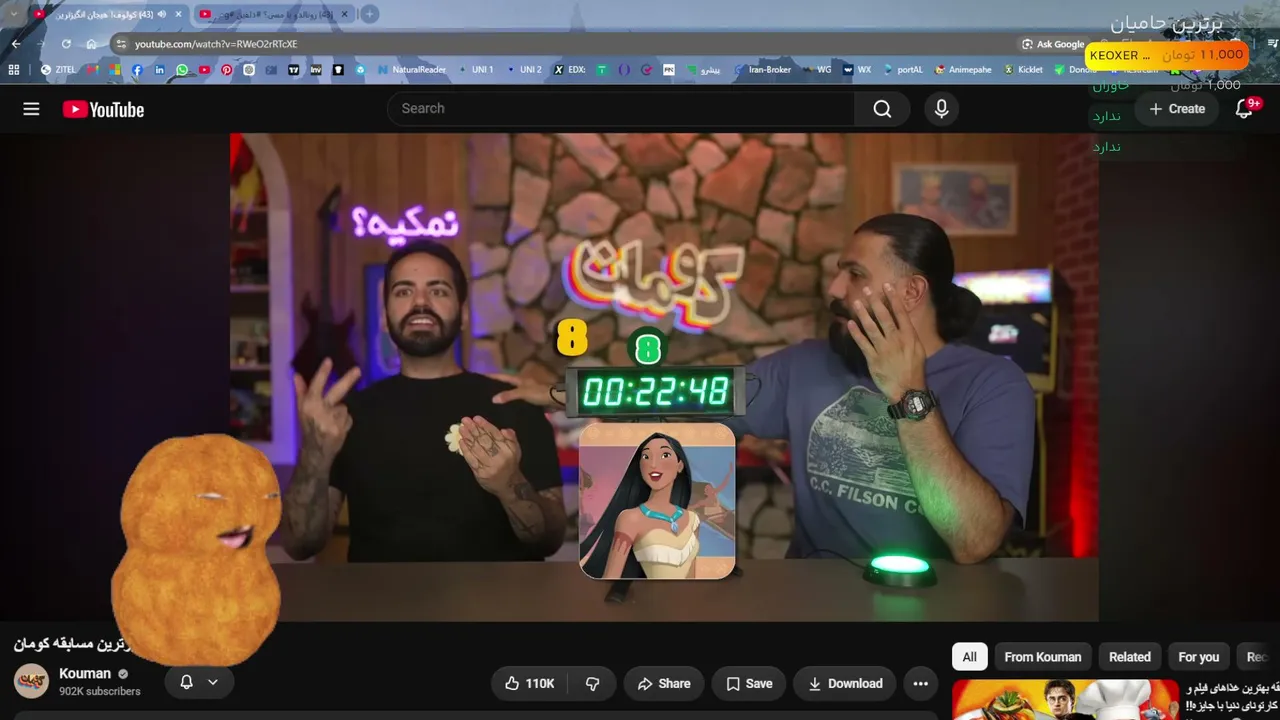
Task: Open the TradingView bookmark
Action: [x=294, y=70]
